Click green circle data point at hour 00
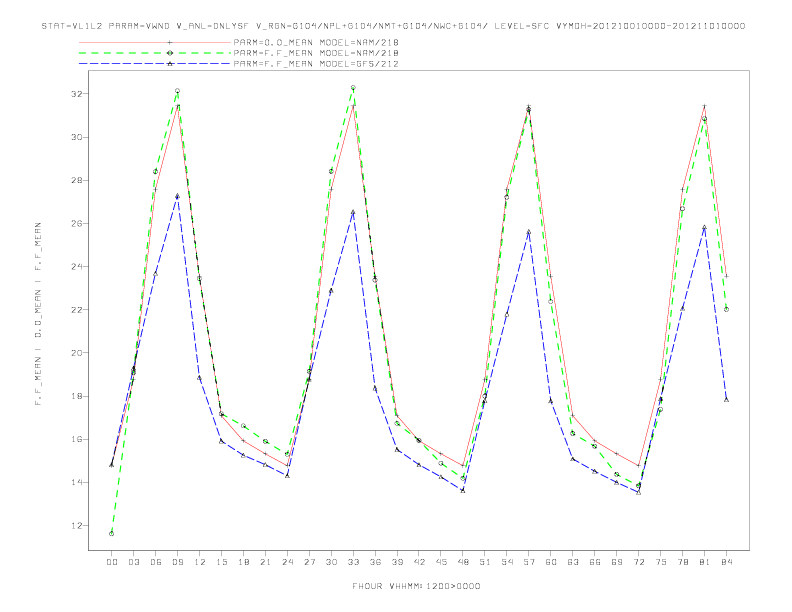 point(112,534)
